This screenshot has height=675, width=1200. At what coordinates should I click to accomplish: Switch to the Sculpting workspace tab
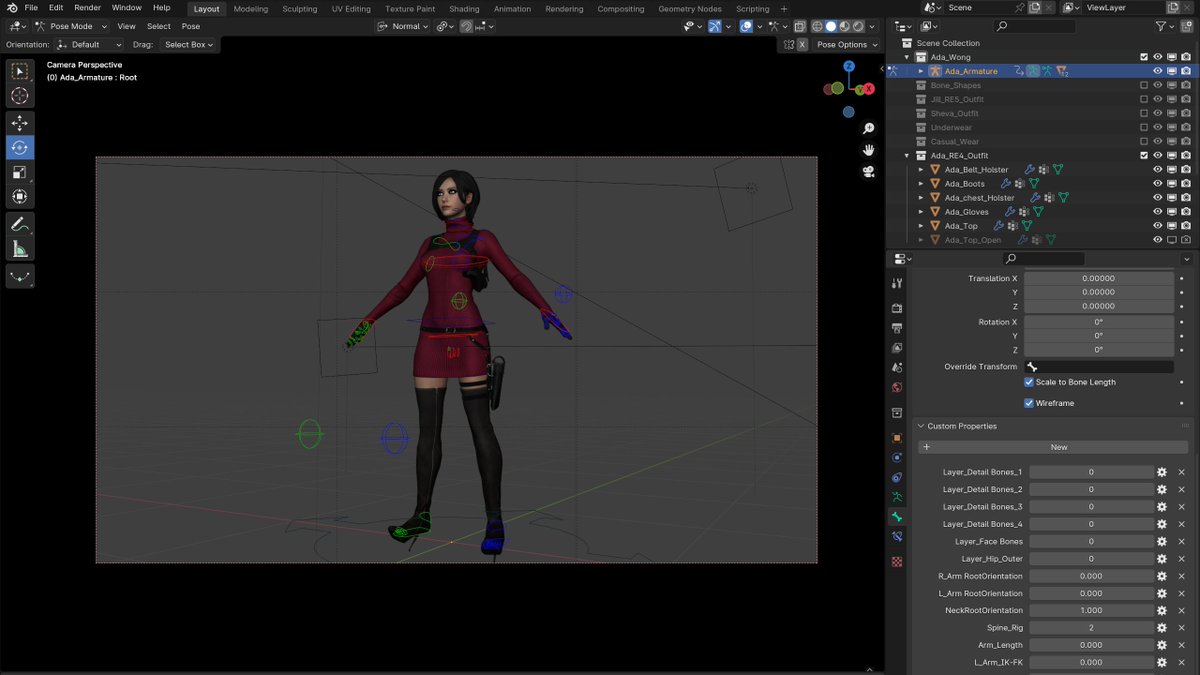coord(299,9)
